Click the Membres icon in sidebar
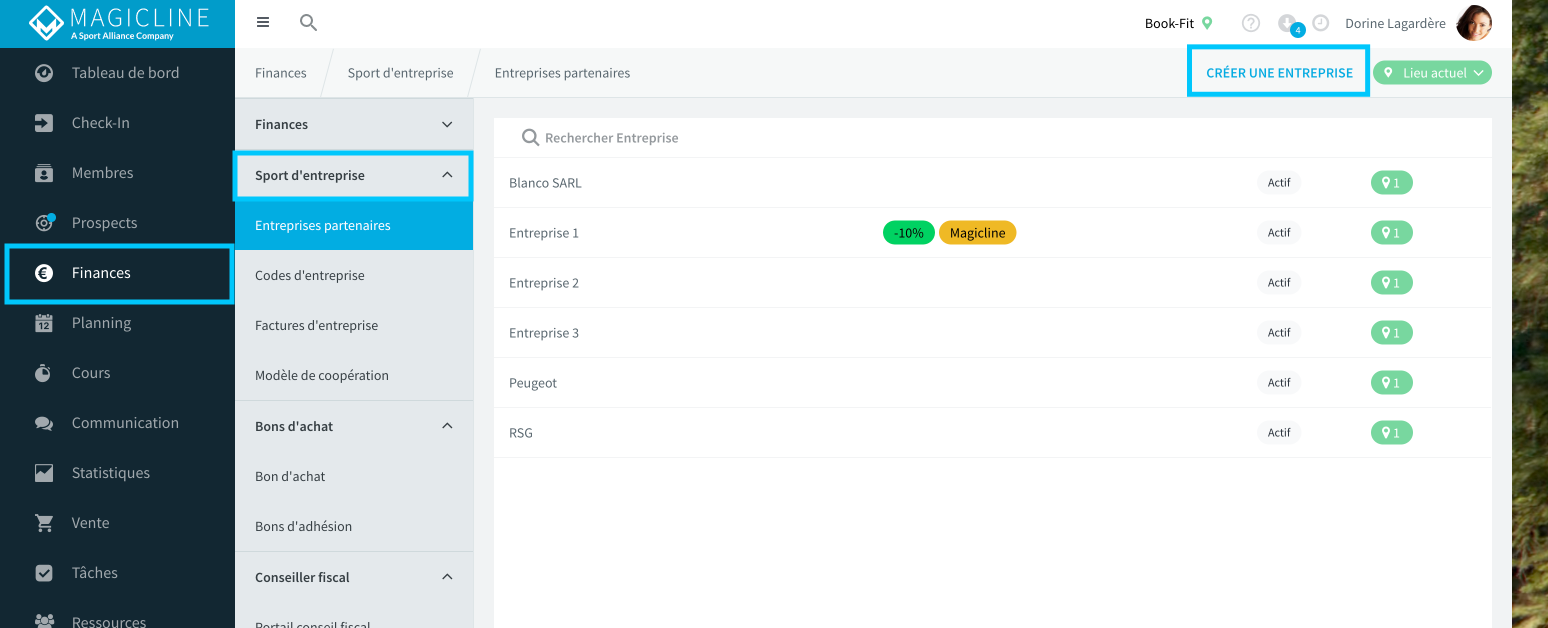The height and width of the screenshot is (628, 1548). pos(44,173)
